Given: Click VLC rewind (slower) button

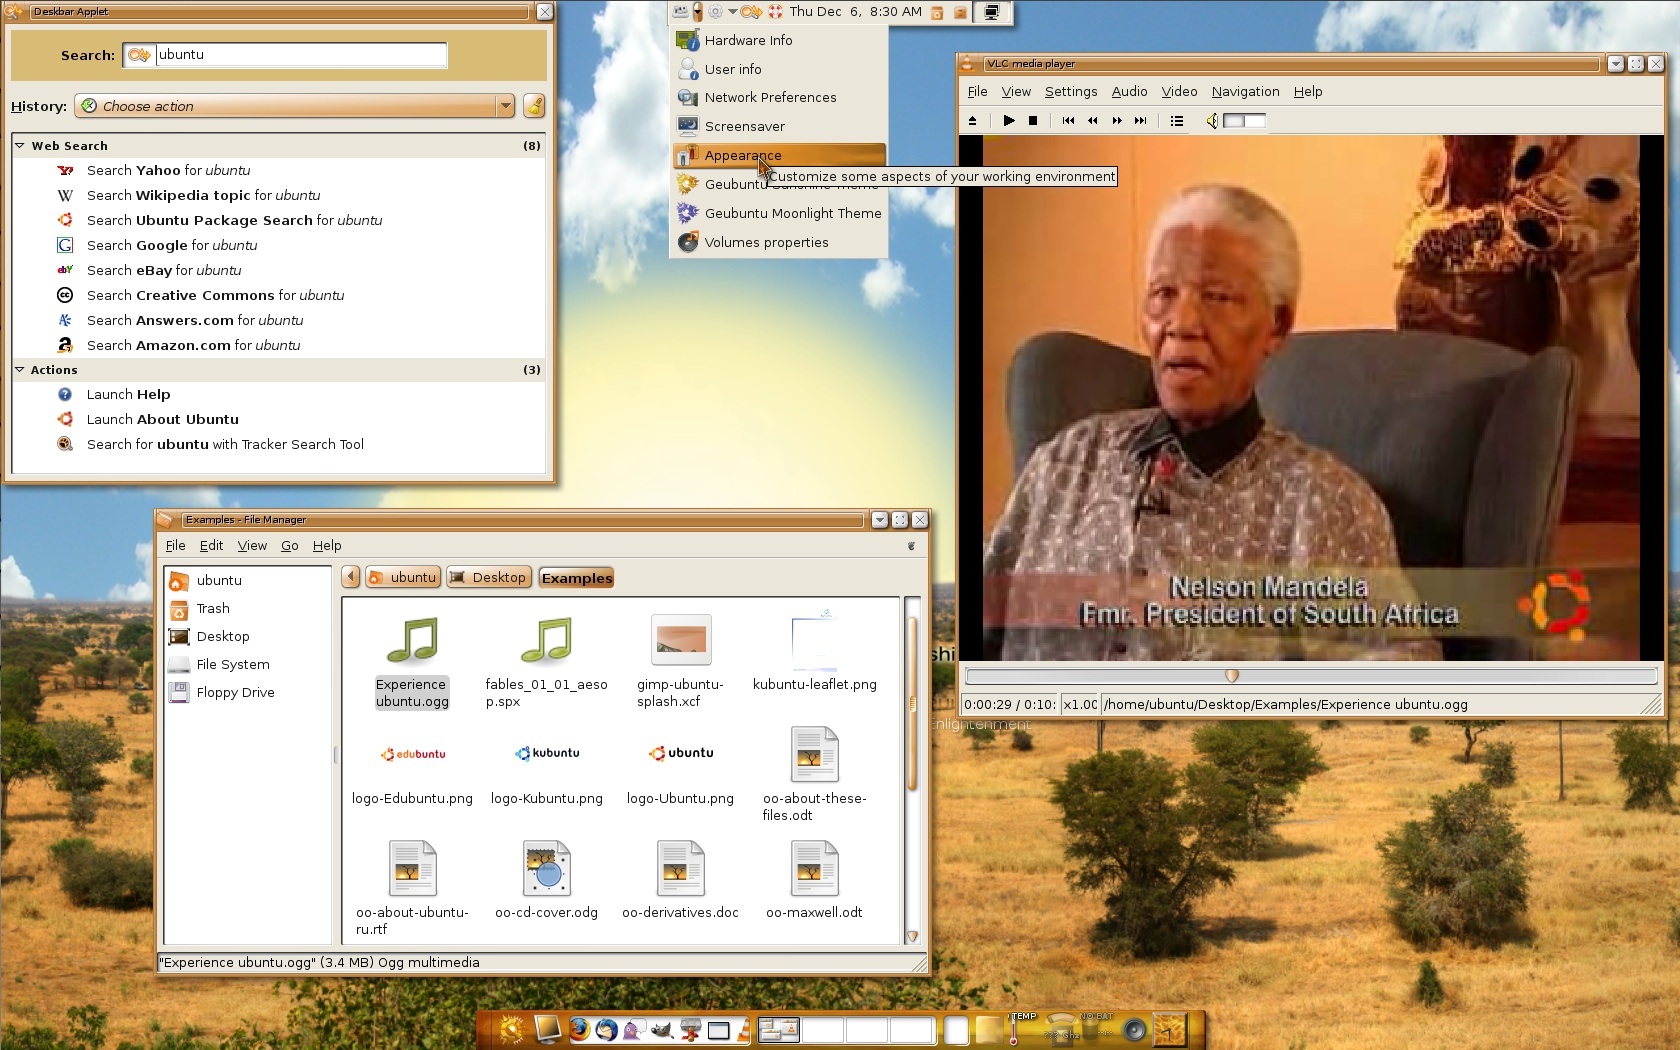Looking at the screenshot, I should click(1092, 121).
